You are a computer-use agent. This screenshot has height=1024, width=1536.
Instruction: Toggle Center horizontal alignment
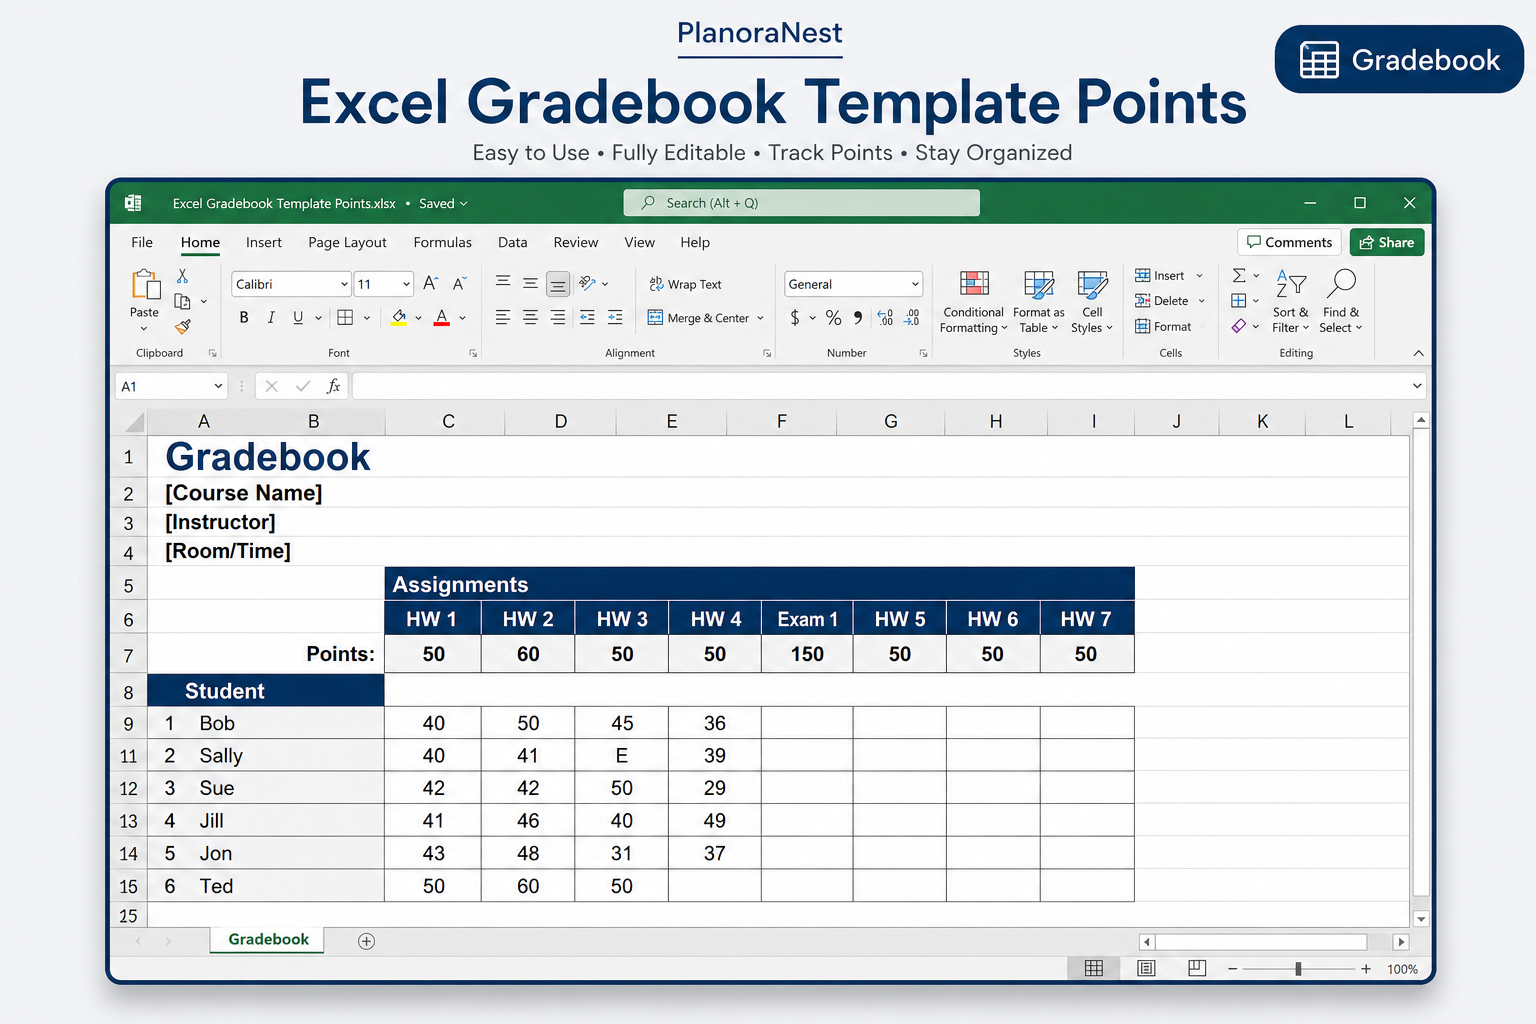tap(530, 317)
